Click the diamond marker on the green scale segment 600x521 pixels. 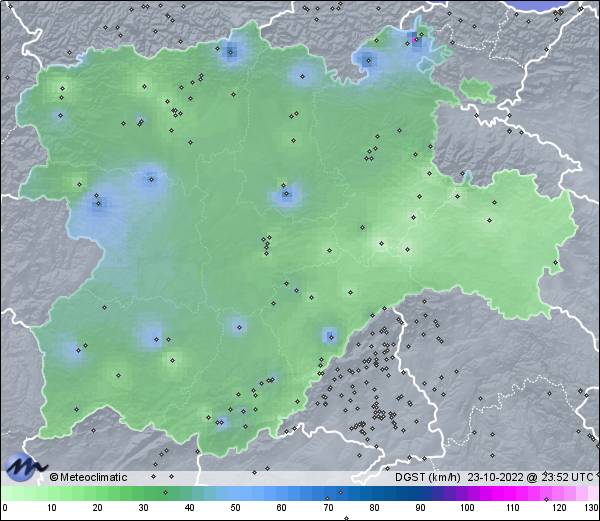coord(165,492)
